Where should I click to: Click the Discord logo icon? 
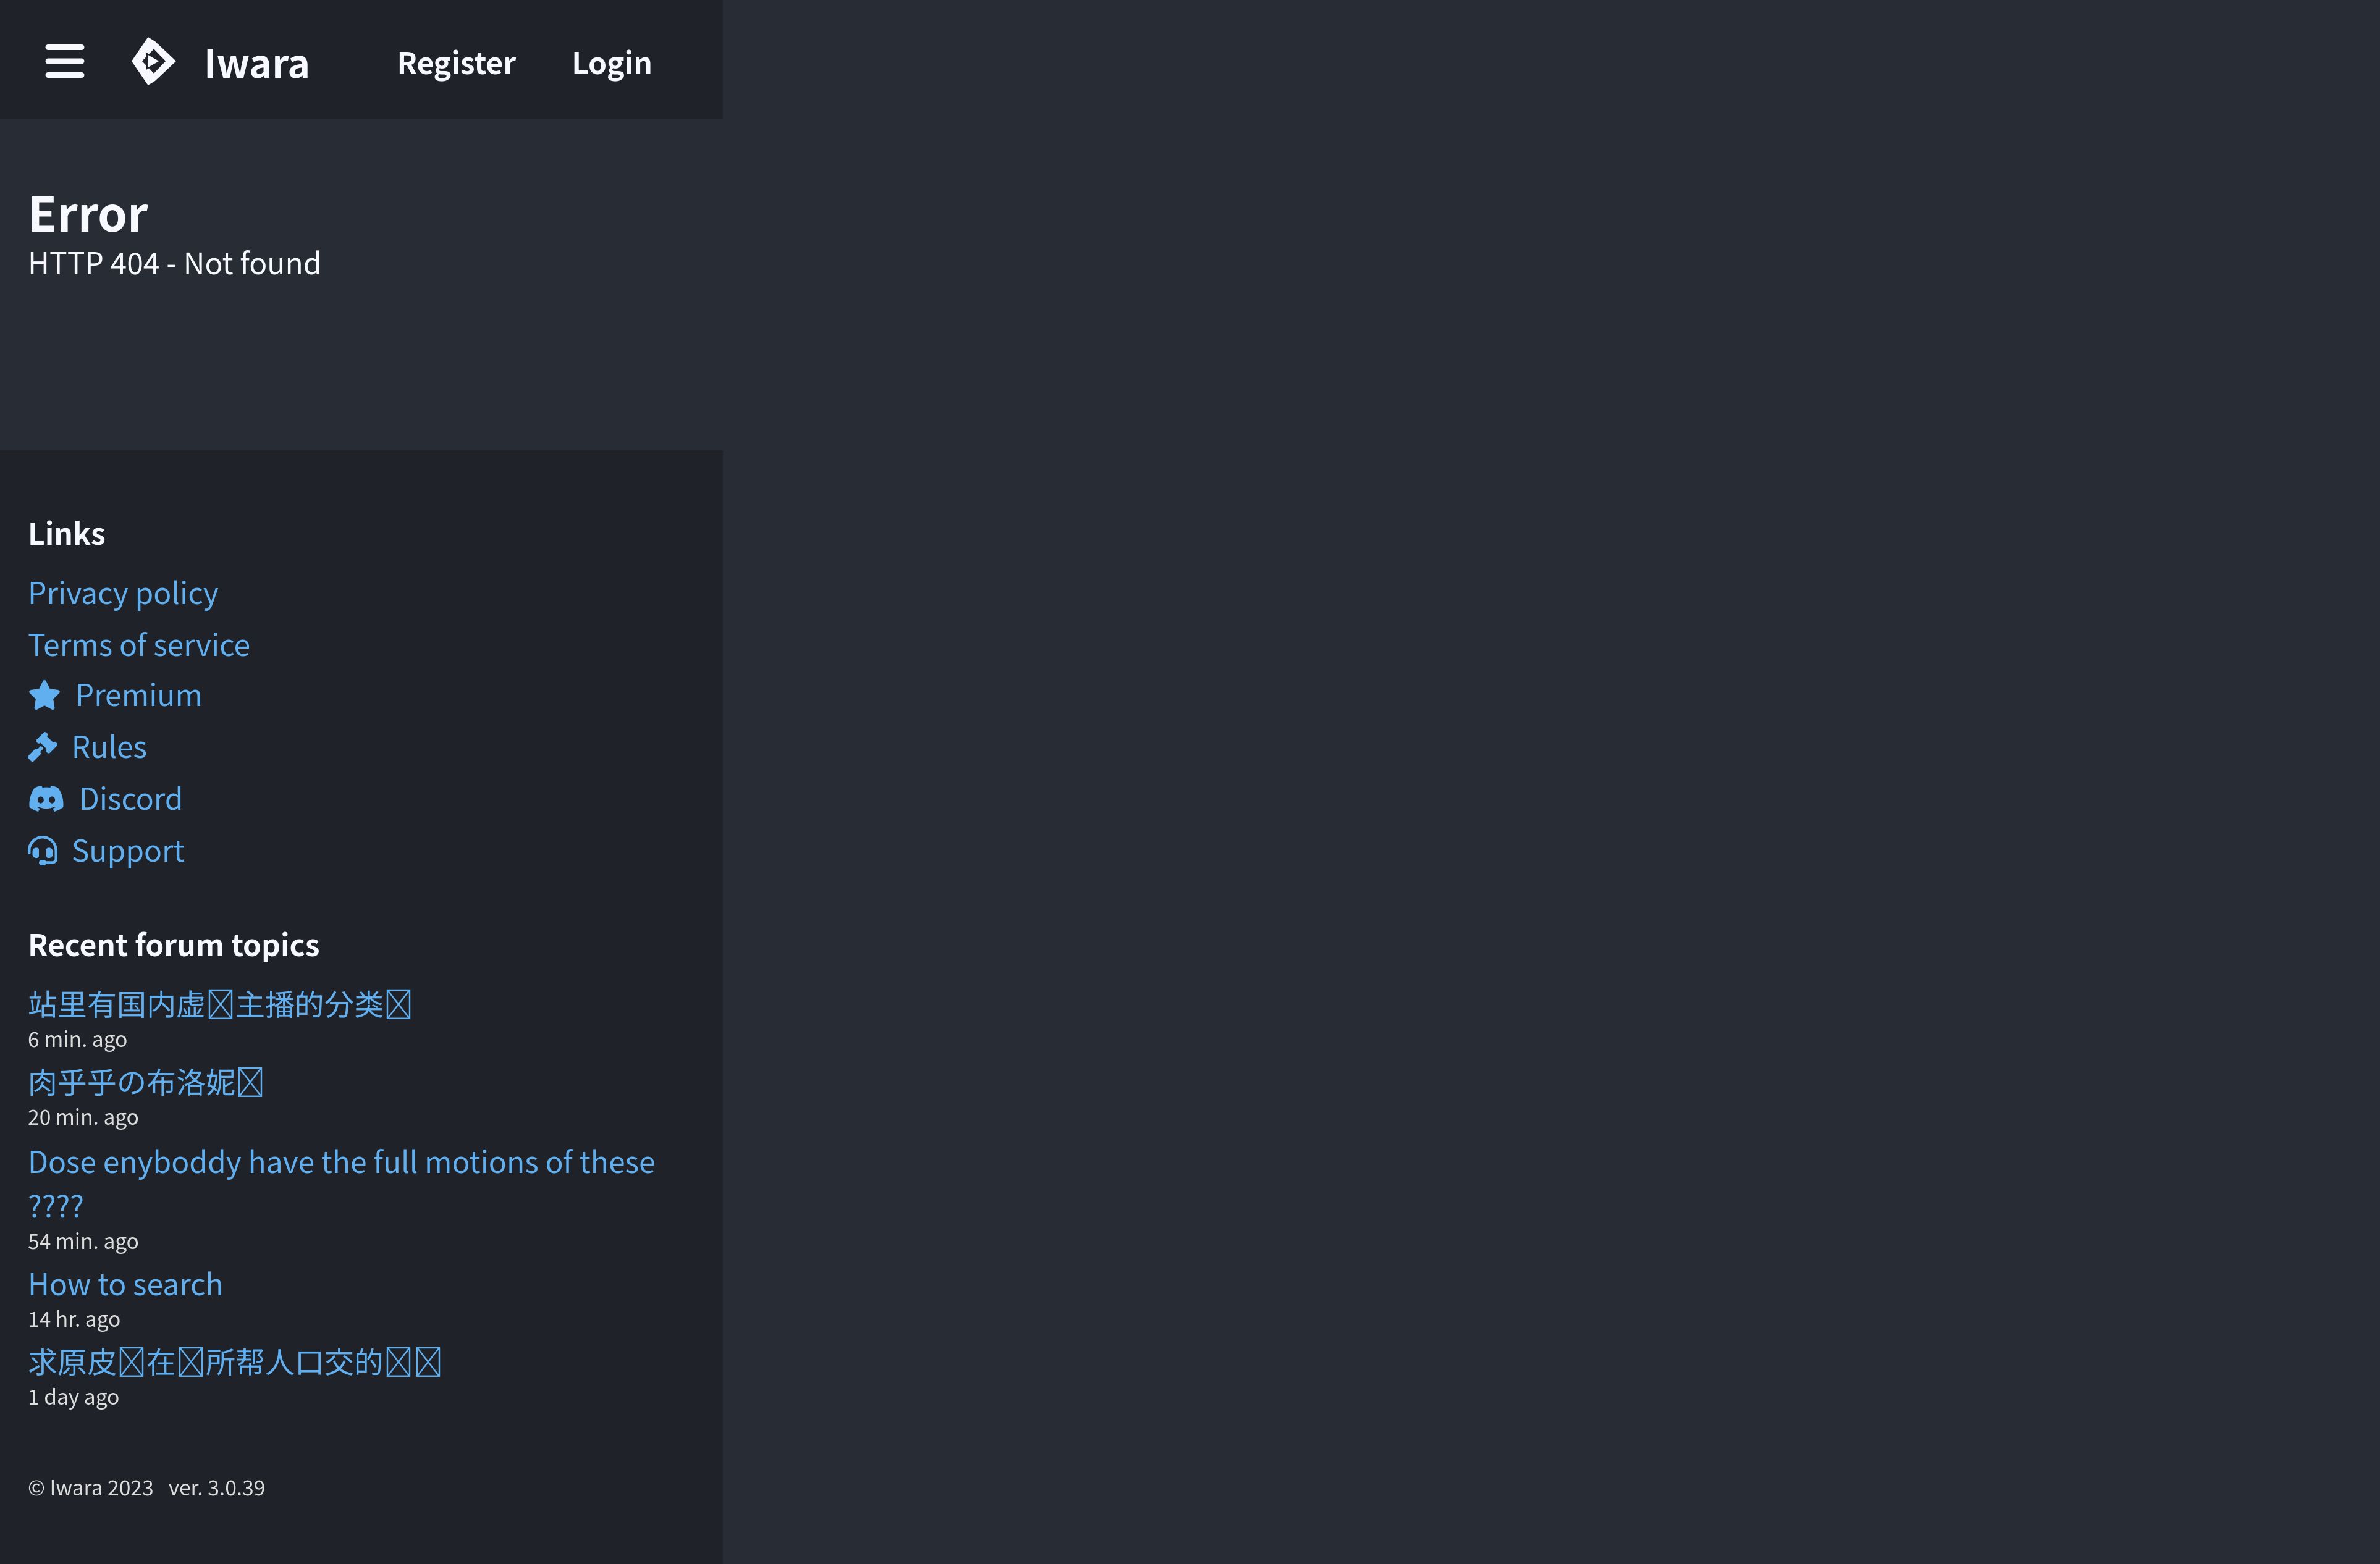[46, 799]
